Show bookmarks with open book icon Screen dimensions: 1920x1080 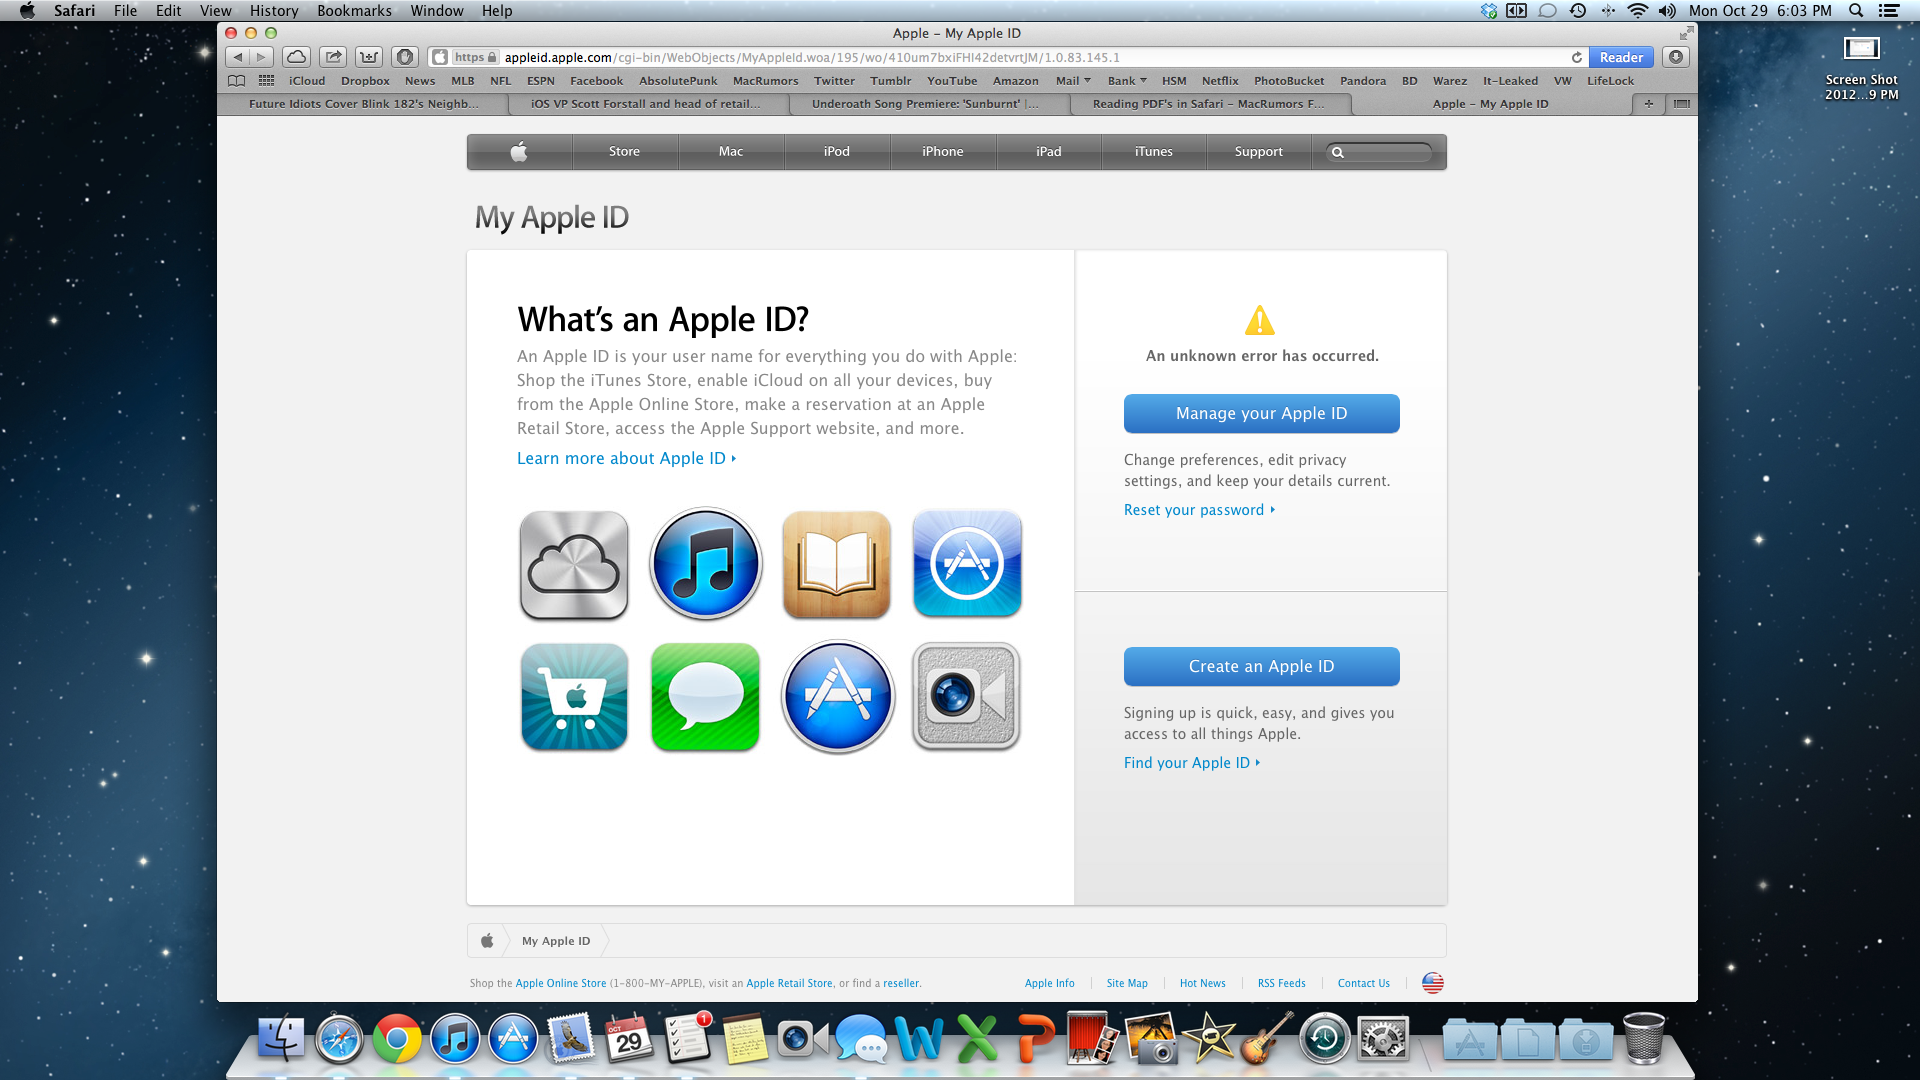[237, 81]
